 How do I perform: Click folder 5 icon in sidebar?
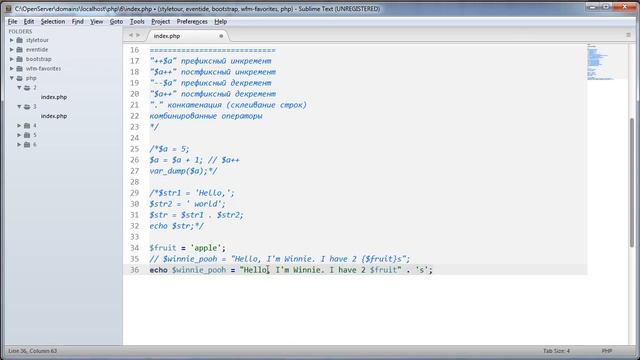[27, 135]
